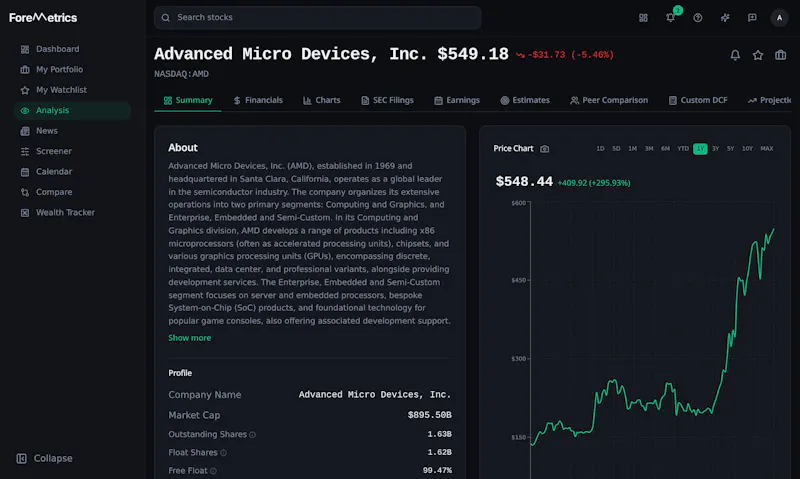This screenshot has height=479, width=800.
Task: Select the 6M chart range
Action: (x=665, y=148)
